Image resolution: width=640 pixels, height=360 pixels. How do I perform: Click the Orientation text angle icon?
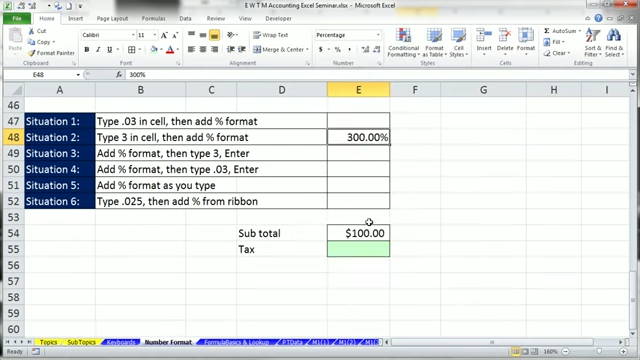(231, 35)
